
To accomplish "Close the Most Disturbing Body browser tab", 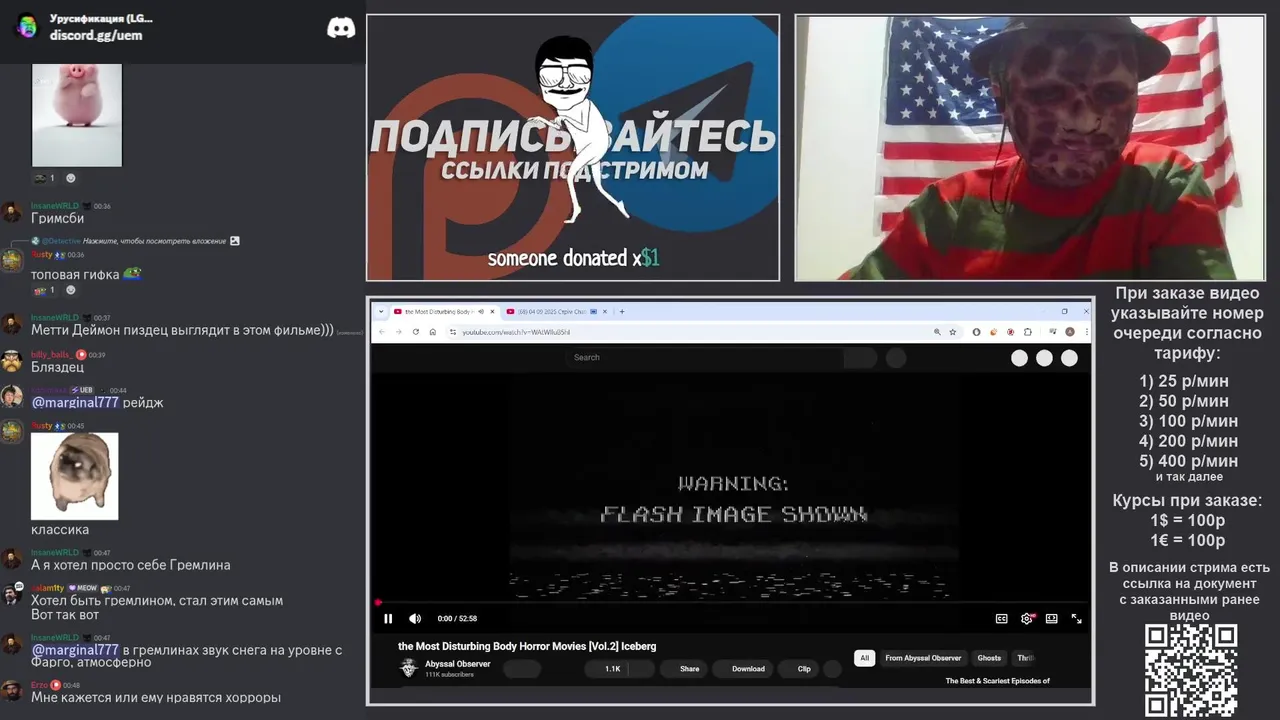I will pyautogui.click(x=492, y=311).
